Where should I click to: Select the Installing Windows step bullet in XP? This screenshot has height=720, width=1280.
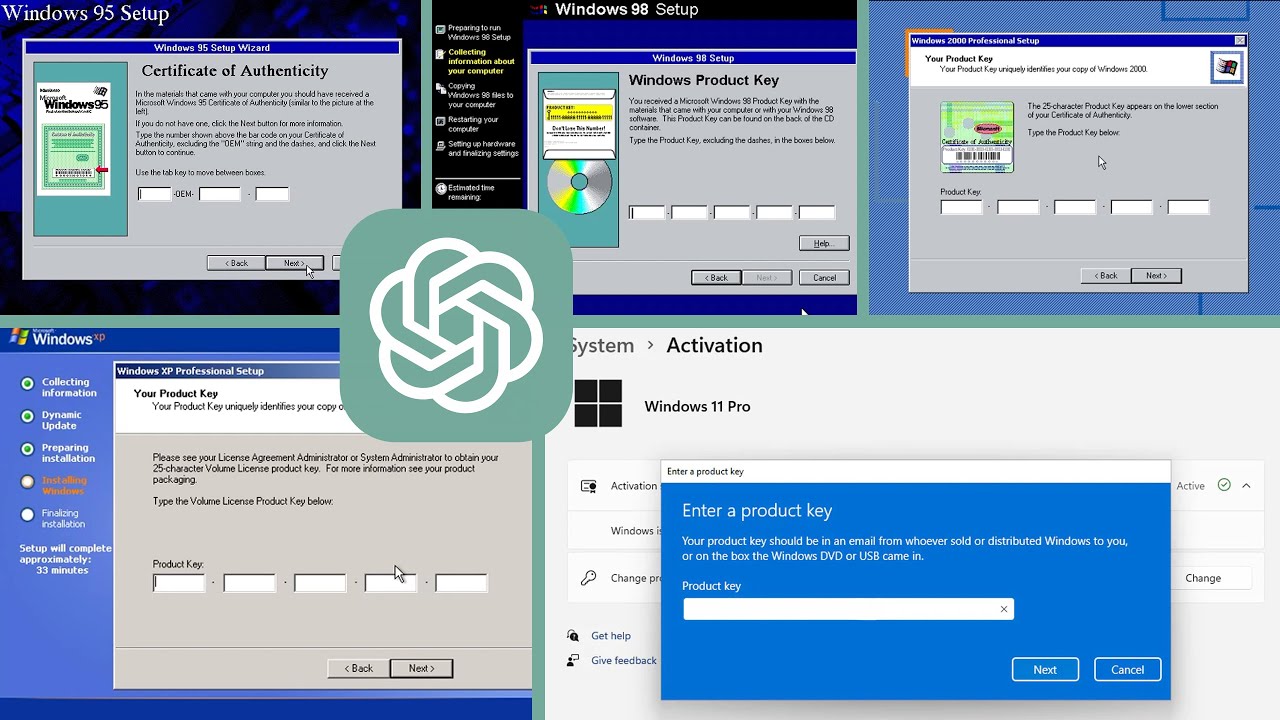27,481
